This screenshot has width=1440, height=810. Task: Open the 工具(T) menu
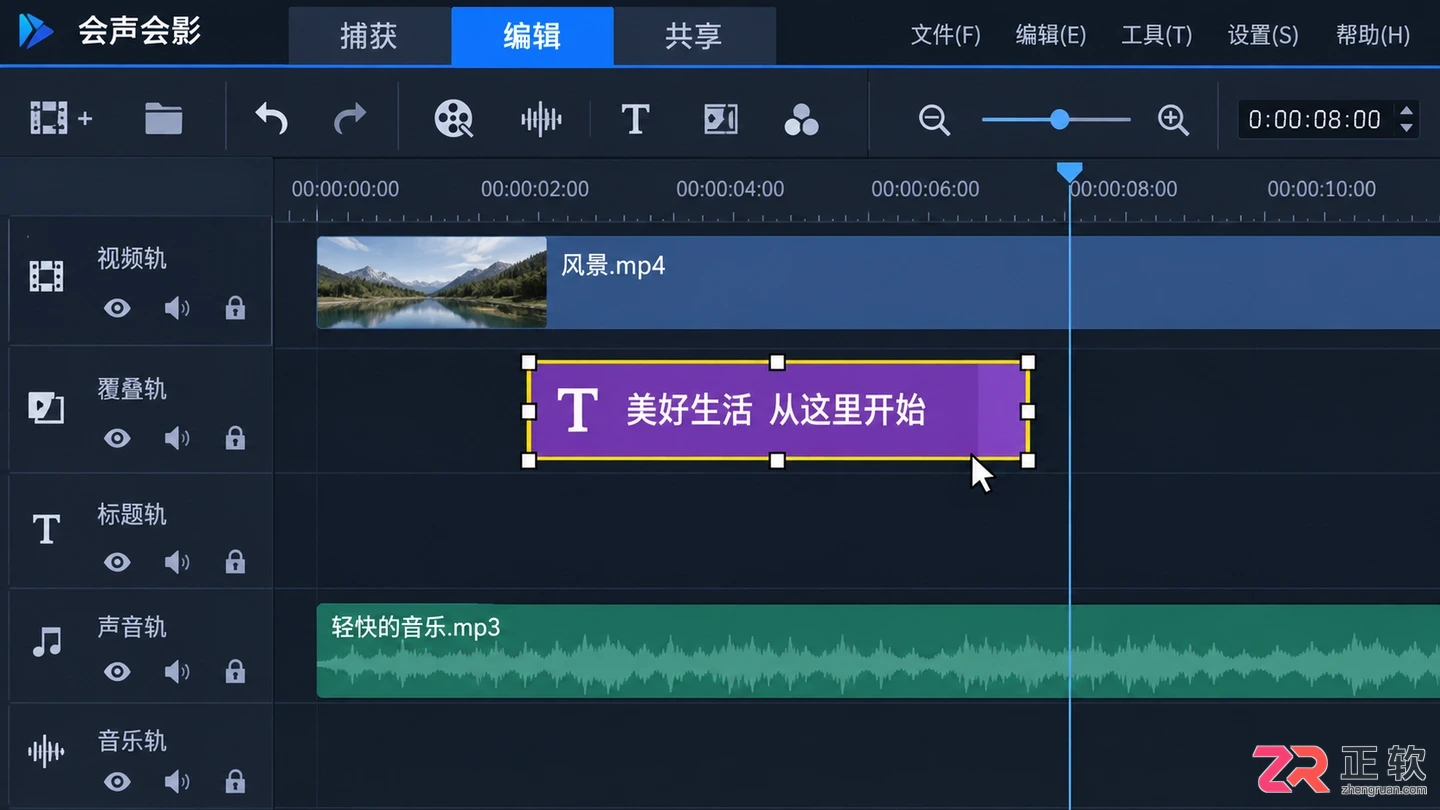click(1156, 35)
